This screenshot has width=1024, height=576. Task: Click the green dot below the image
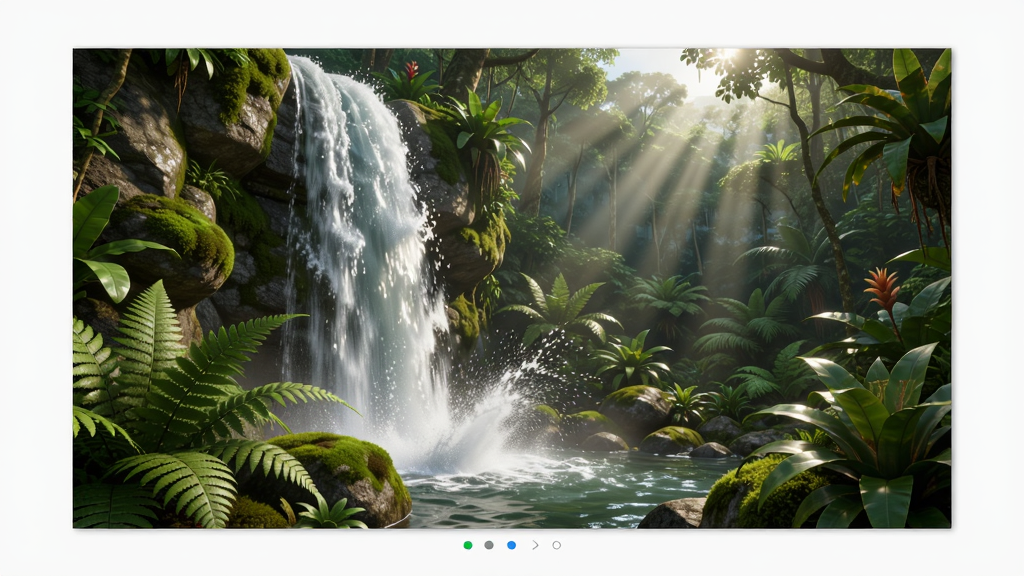pyautogui.click(x=468, y=545)
